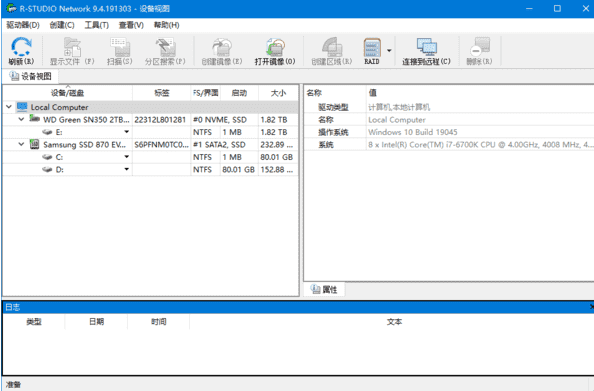Screen dimensions: 594x391
Task: Switch to the 设备视图 tab
Action: (x=31, y=77)
